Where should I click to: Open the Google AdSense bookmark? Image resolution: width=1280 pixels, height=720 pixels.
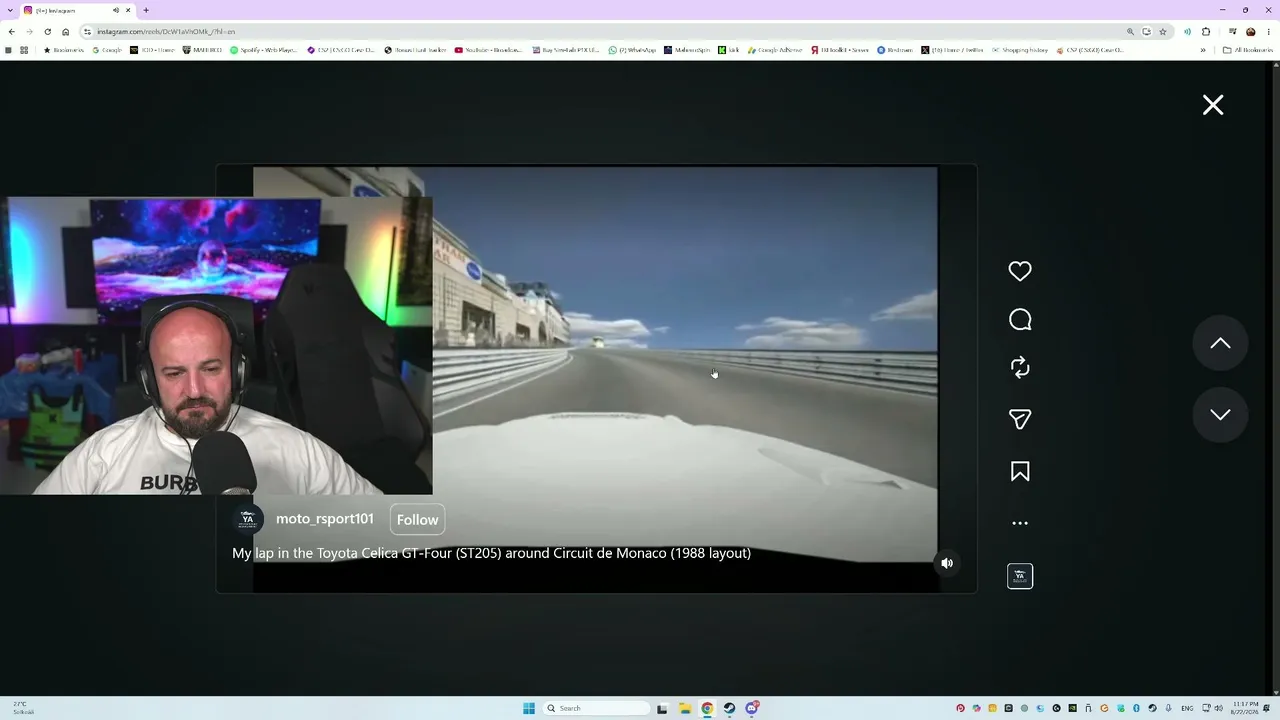tap(775, 50)
